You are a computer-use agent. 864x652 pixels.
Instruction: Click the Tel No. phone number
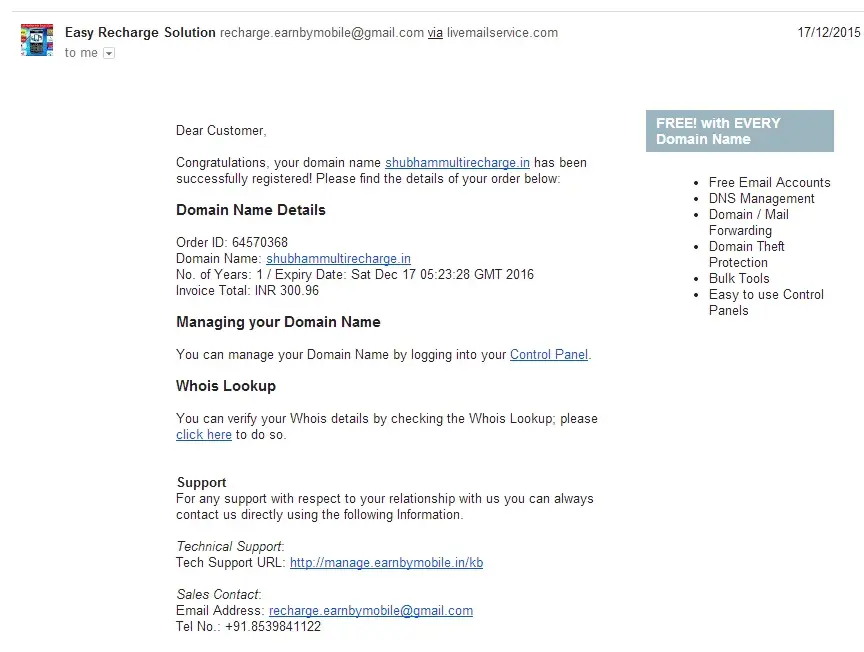(273, 627)
